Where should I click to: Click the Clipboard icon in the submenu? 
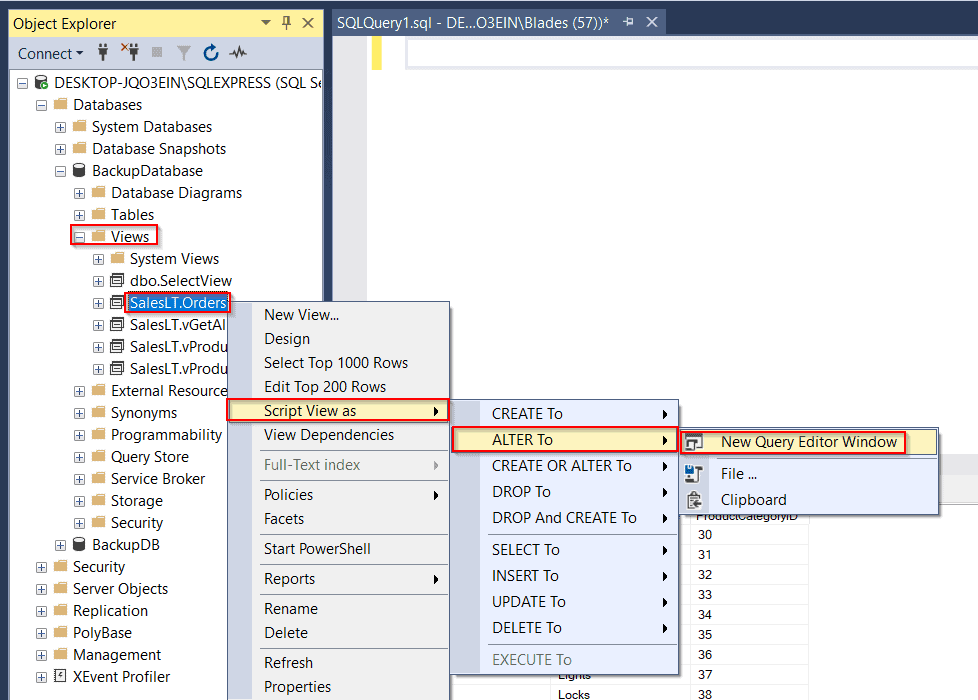click(696, 499)
